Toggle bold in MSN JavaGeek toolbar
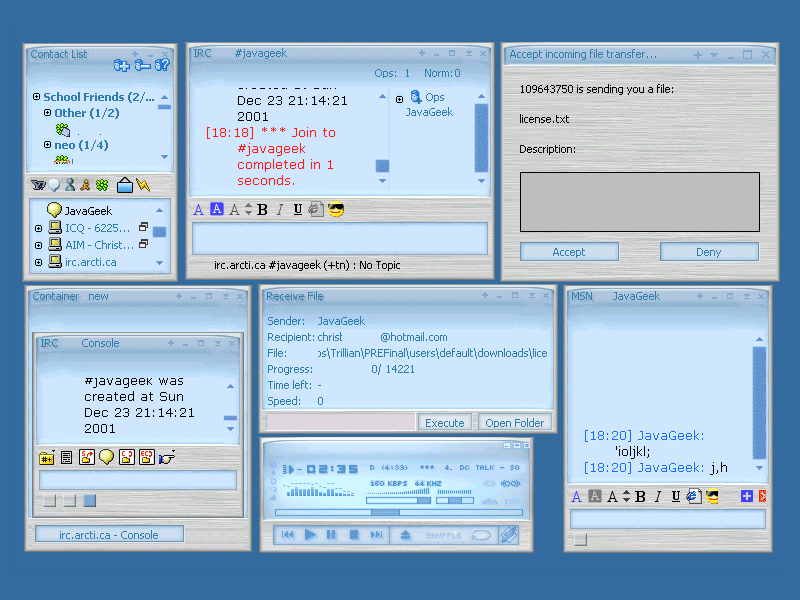The width and height of the screenshot is (800, 600). (x=640, y=496)
